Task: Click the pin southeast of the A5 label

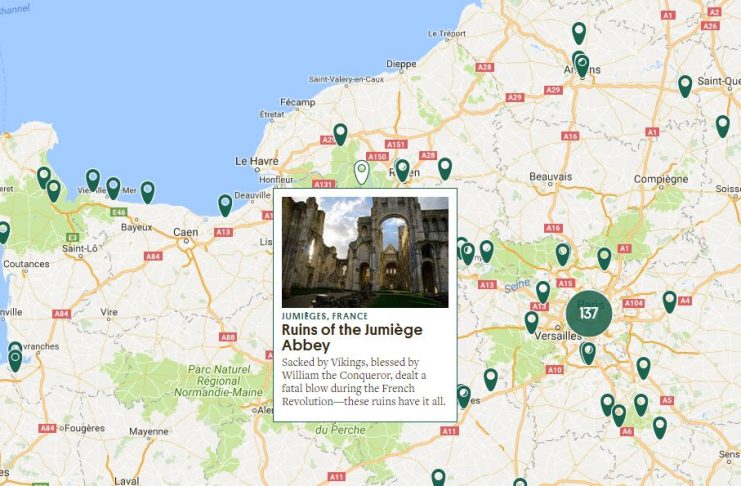Action: (x=660, y=428)
